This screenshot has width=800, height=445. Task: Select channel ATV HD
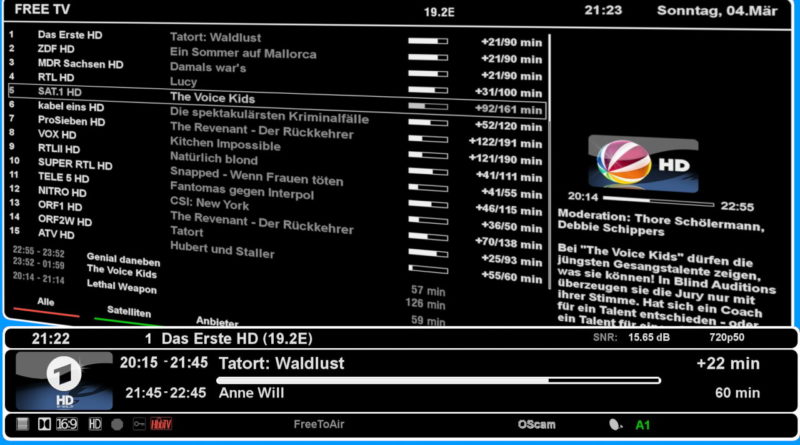56,234
